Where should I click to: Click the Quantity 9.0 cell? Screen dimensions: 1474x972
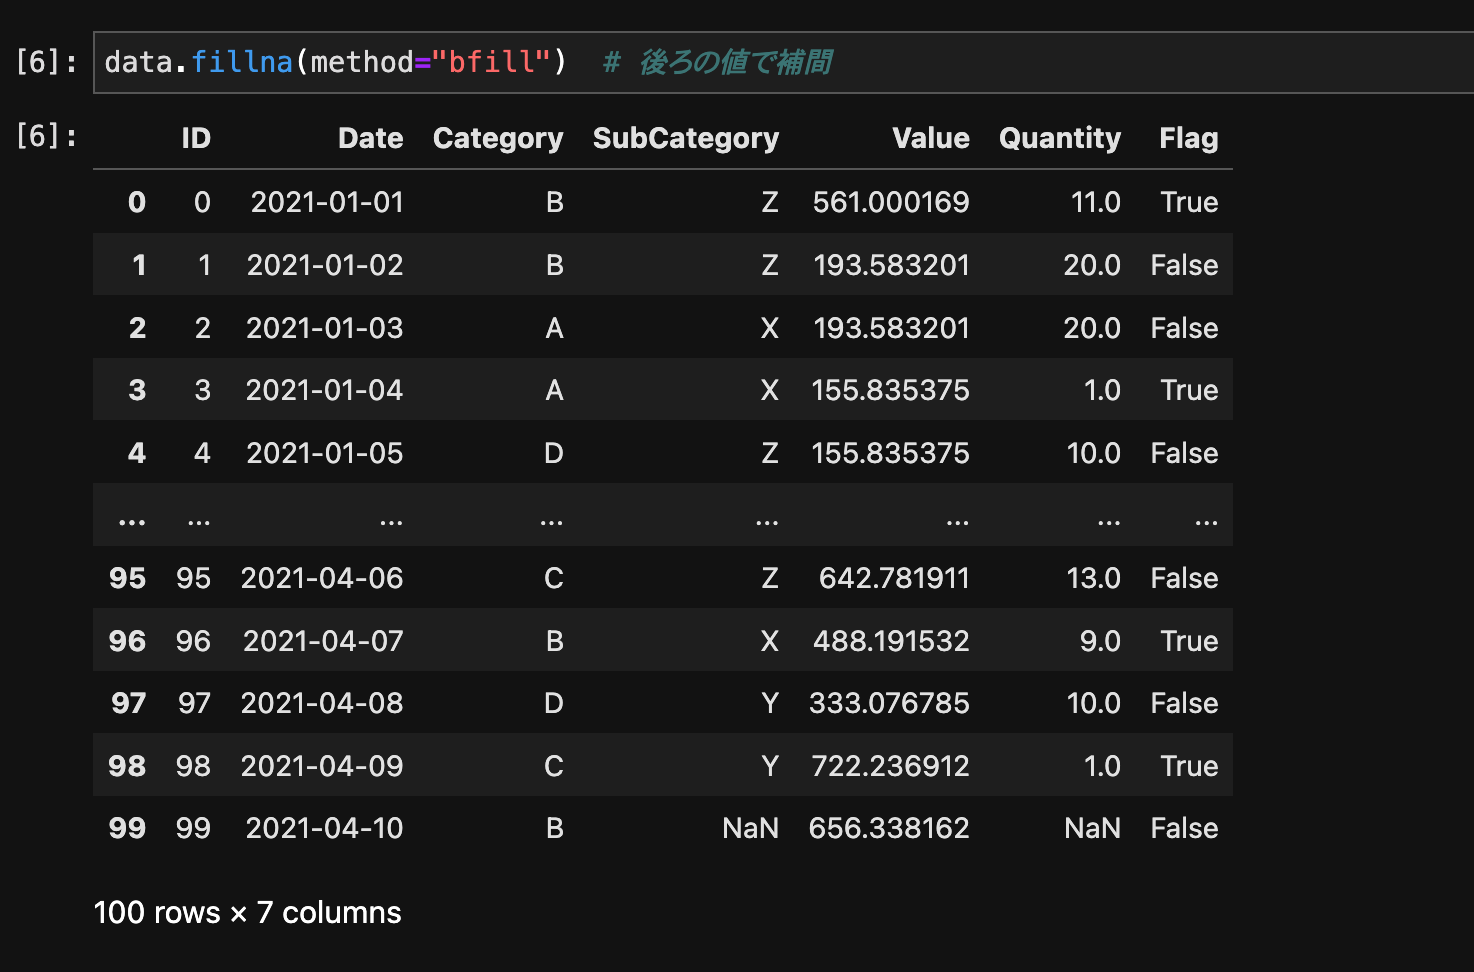[1101, 641]
